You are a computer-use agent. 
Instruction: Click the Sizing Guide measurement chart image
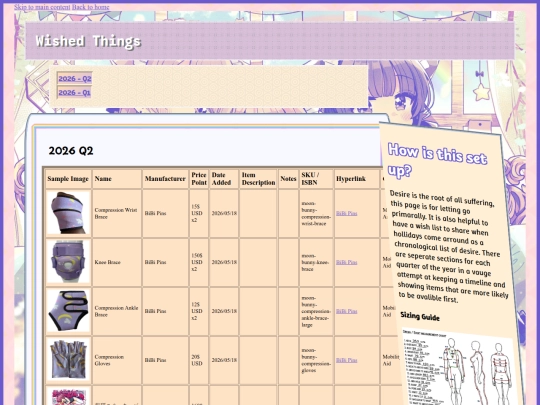[x=460, y=367]
